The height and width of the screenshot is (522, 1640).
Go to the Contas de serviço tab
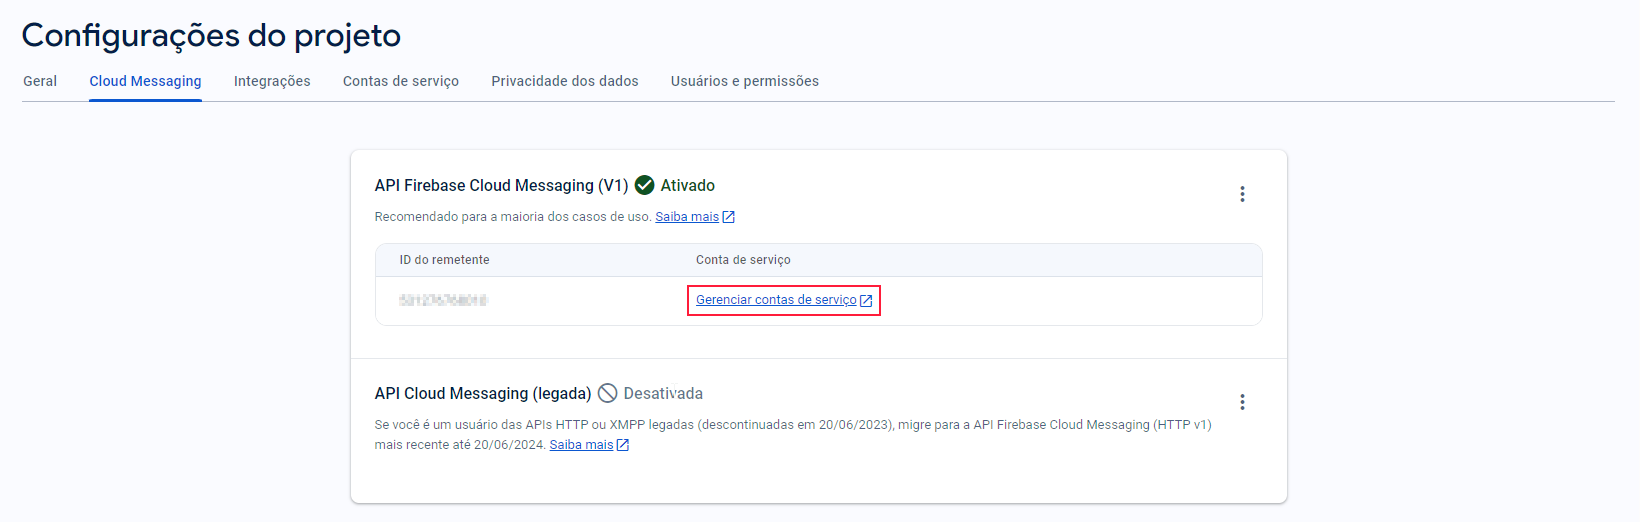401,81
